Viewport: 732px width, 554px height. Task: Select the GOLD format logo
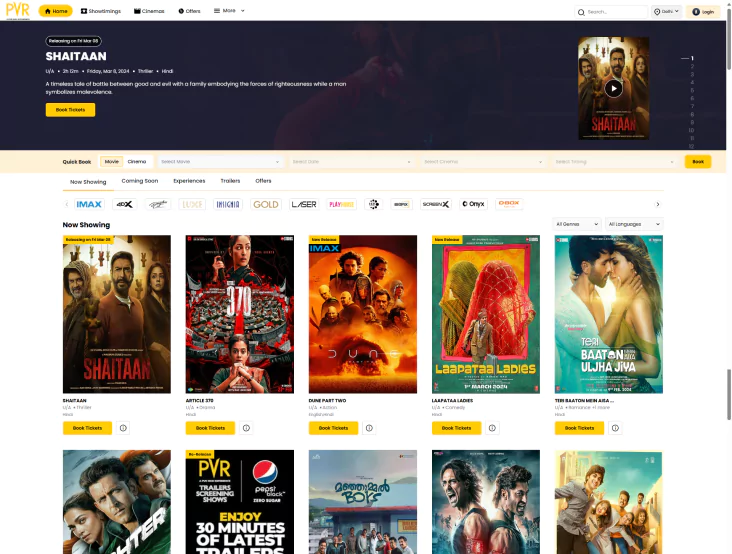[x=266, y=204]
